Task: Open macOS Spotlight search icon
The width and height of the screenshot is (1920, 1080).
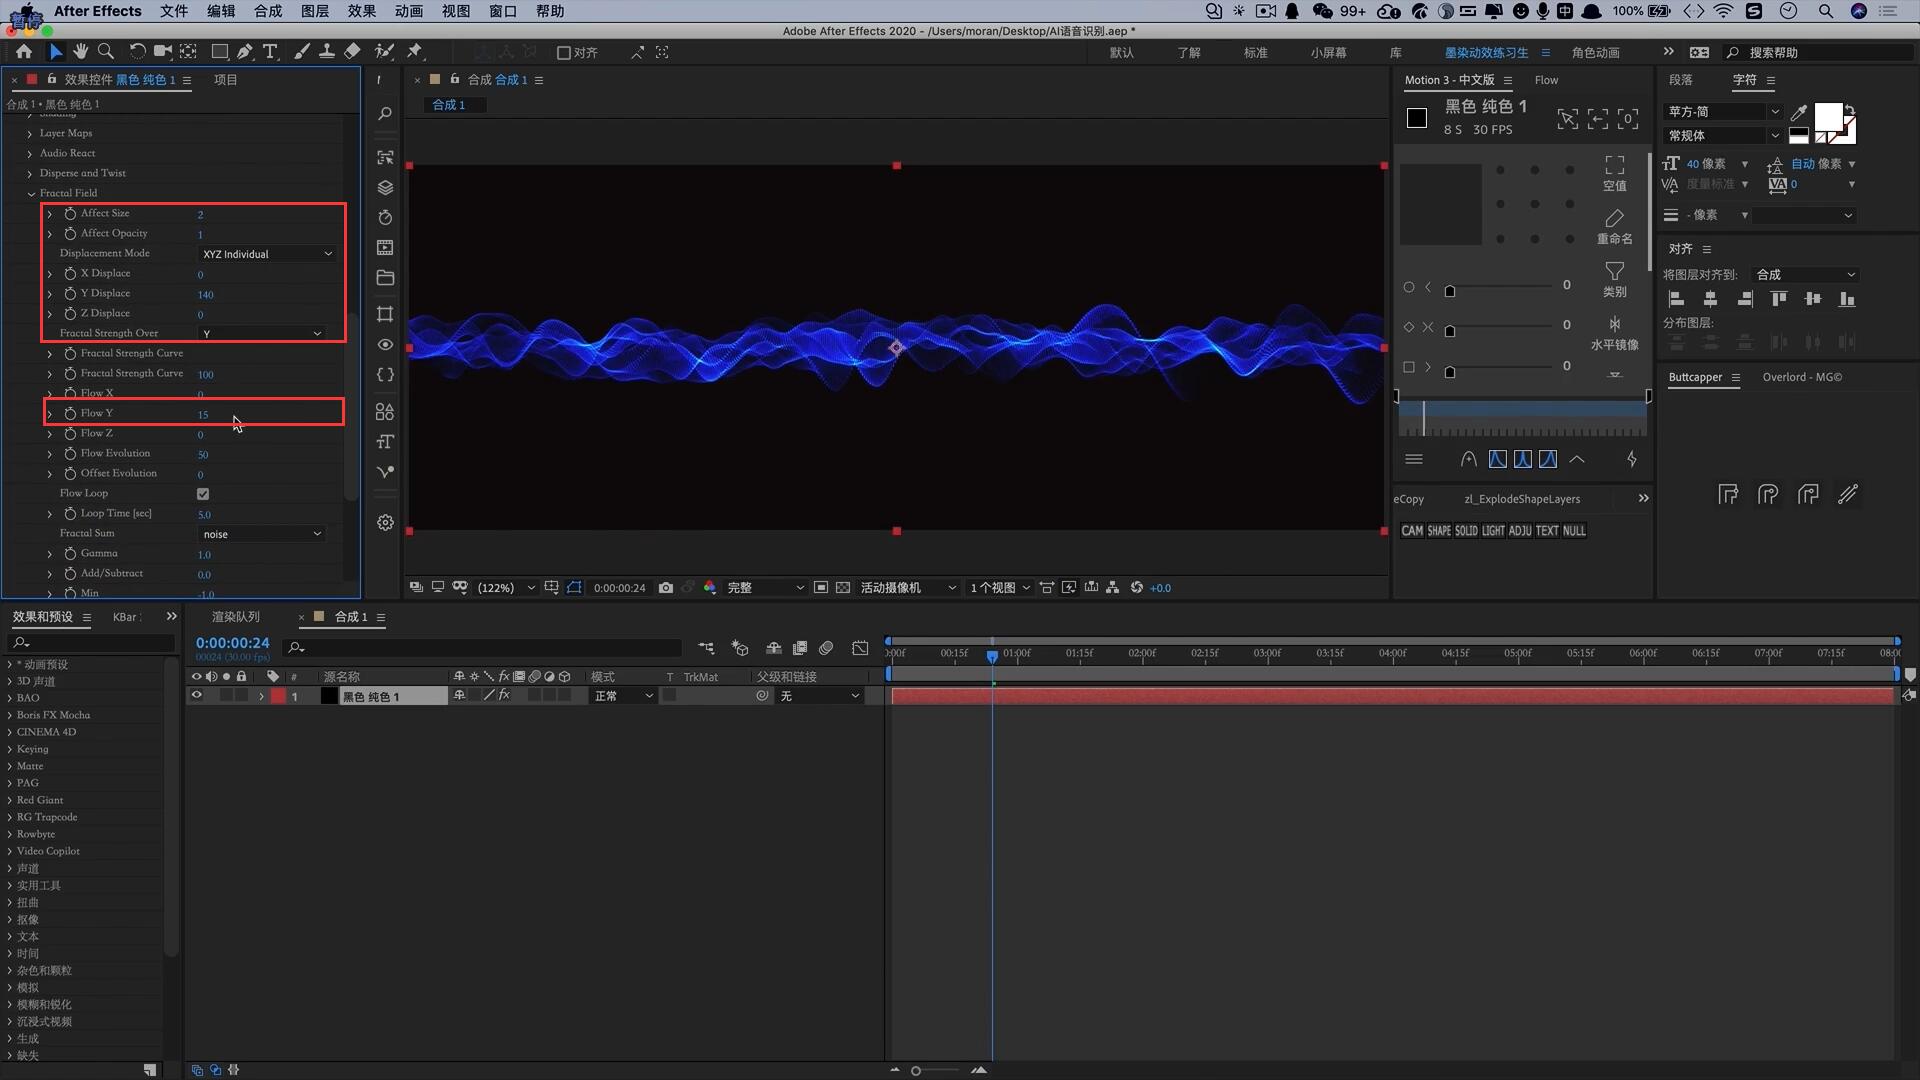Action: coord(1825,11)
